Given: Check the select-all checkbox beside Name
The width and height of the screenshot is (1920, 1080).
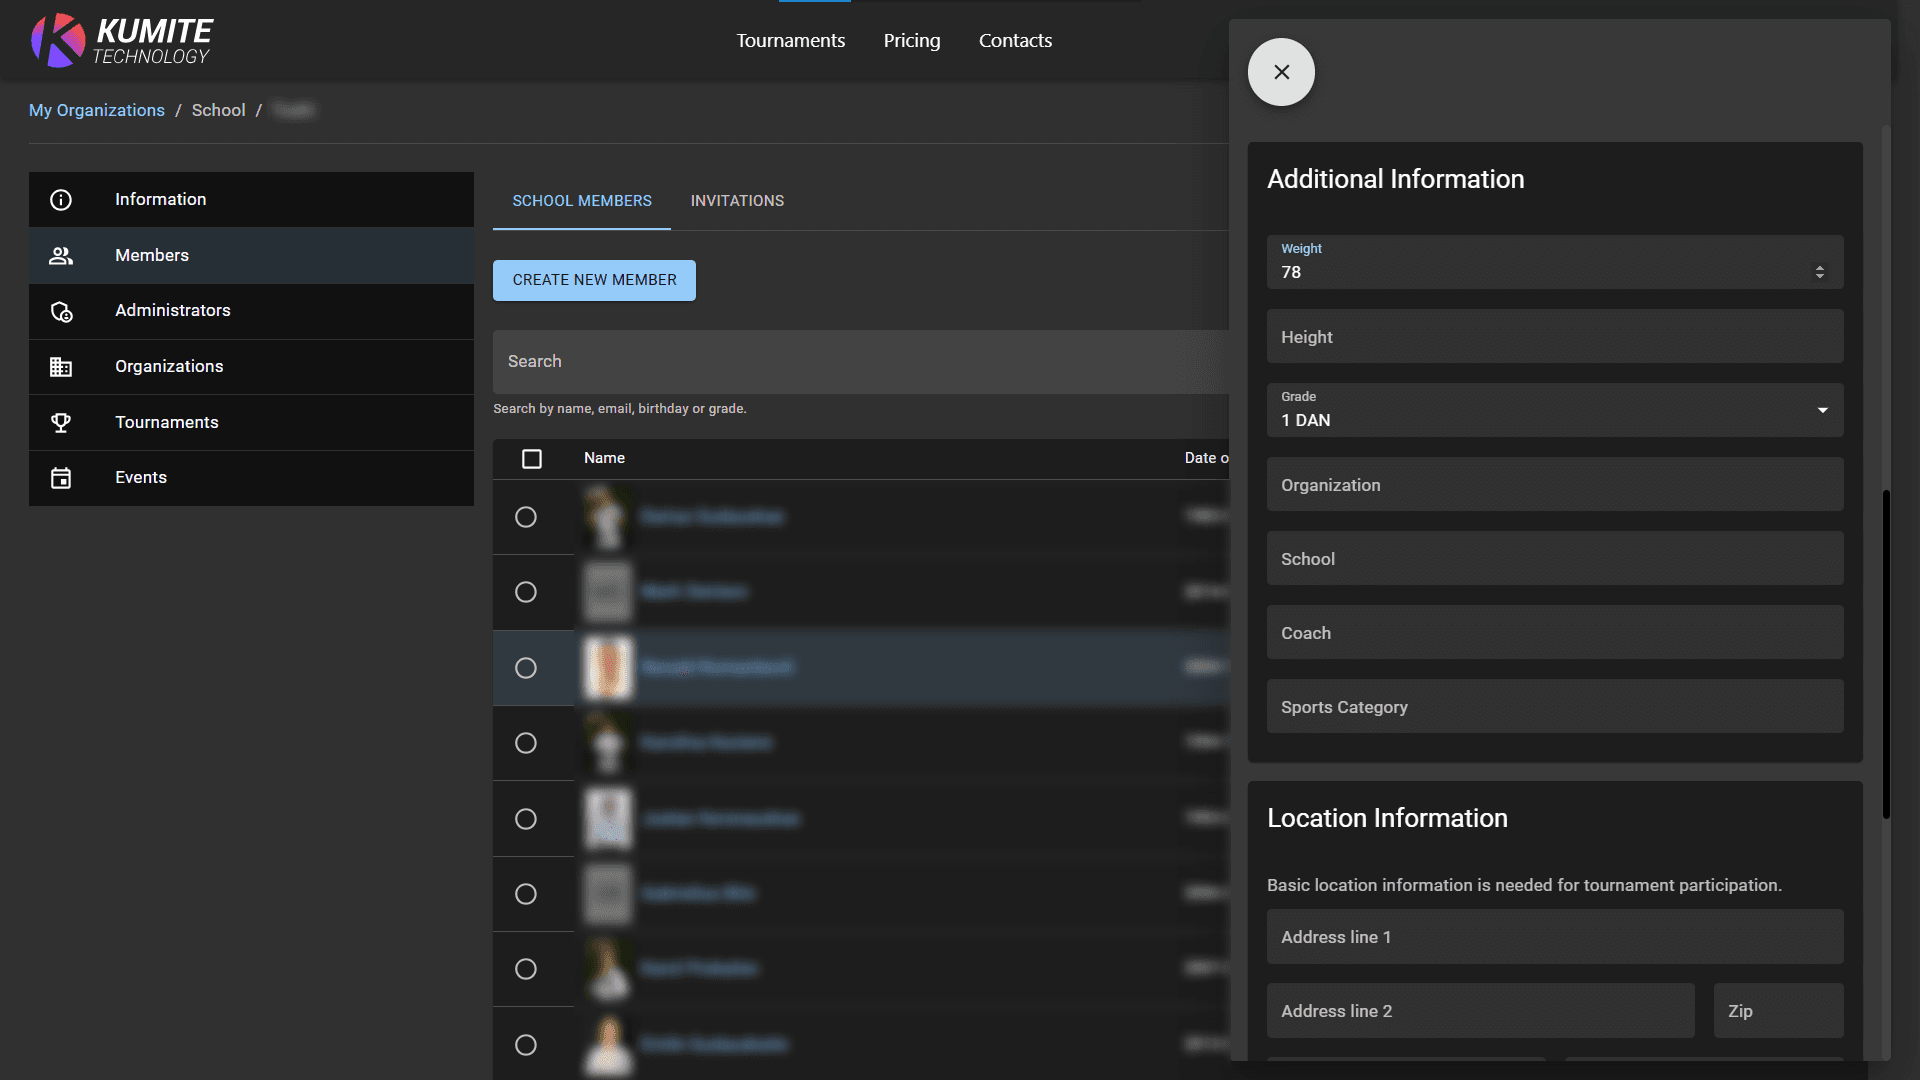Looking at the screenshot, I should 532,459.
